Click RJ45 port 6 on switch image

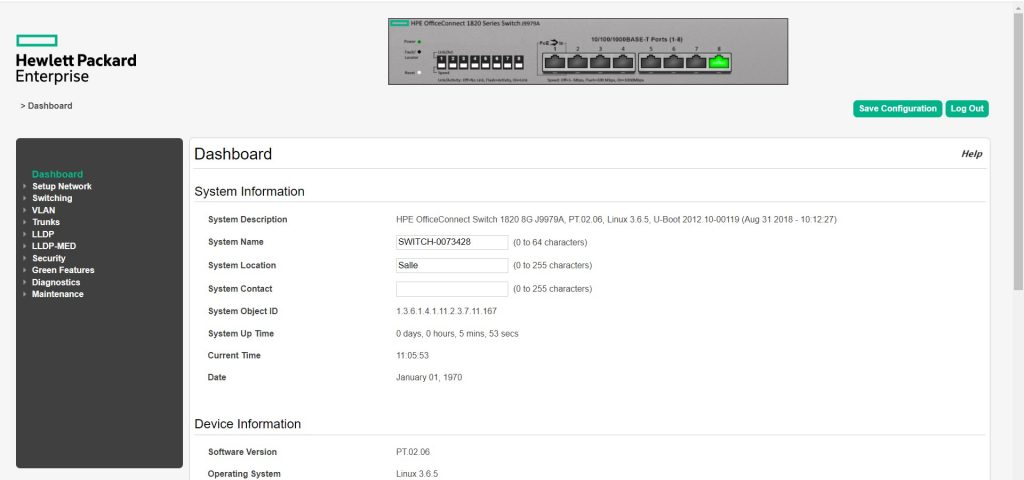click(x=674, y=62)
